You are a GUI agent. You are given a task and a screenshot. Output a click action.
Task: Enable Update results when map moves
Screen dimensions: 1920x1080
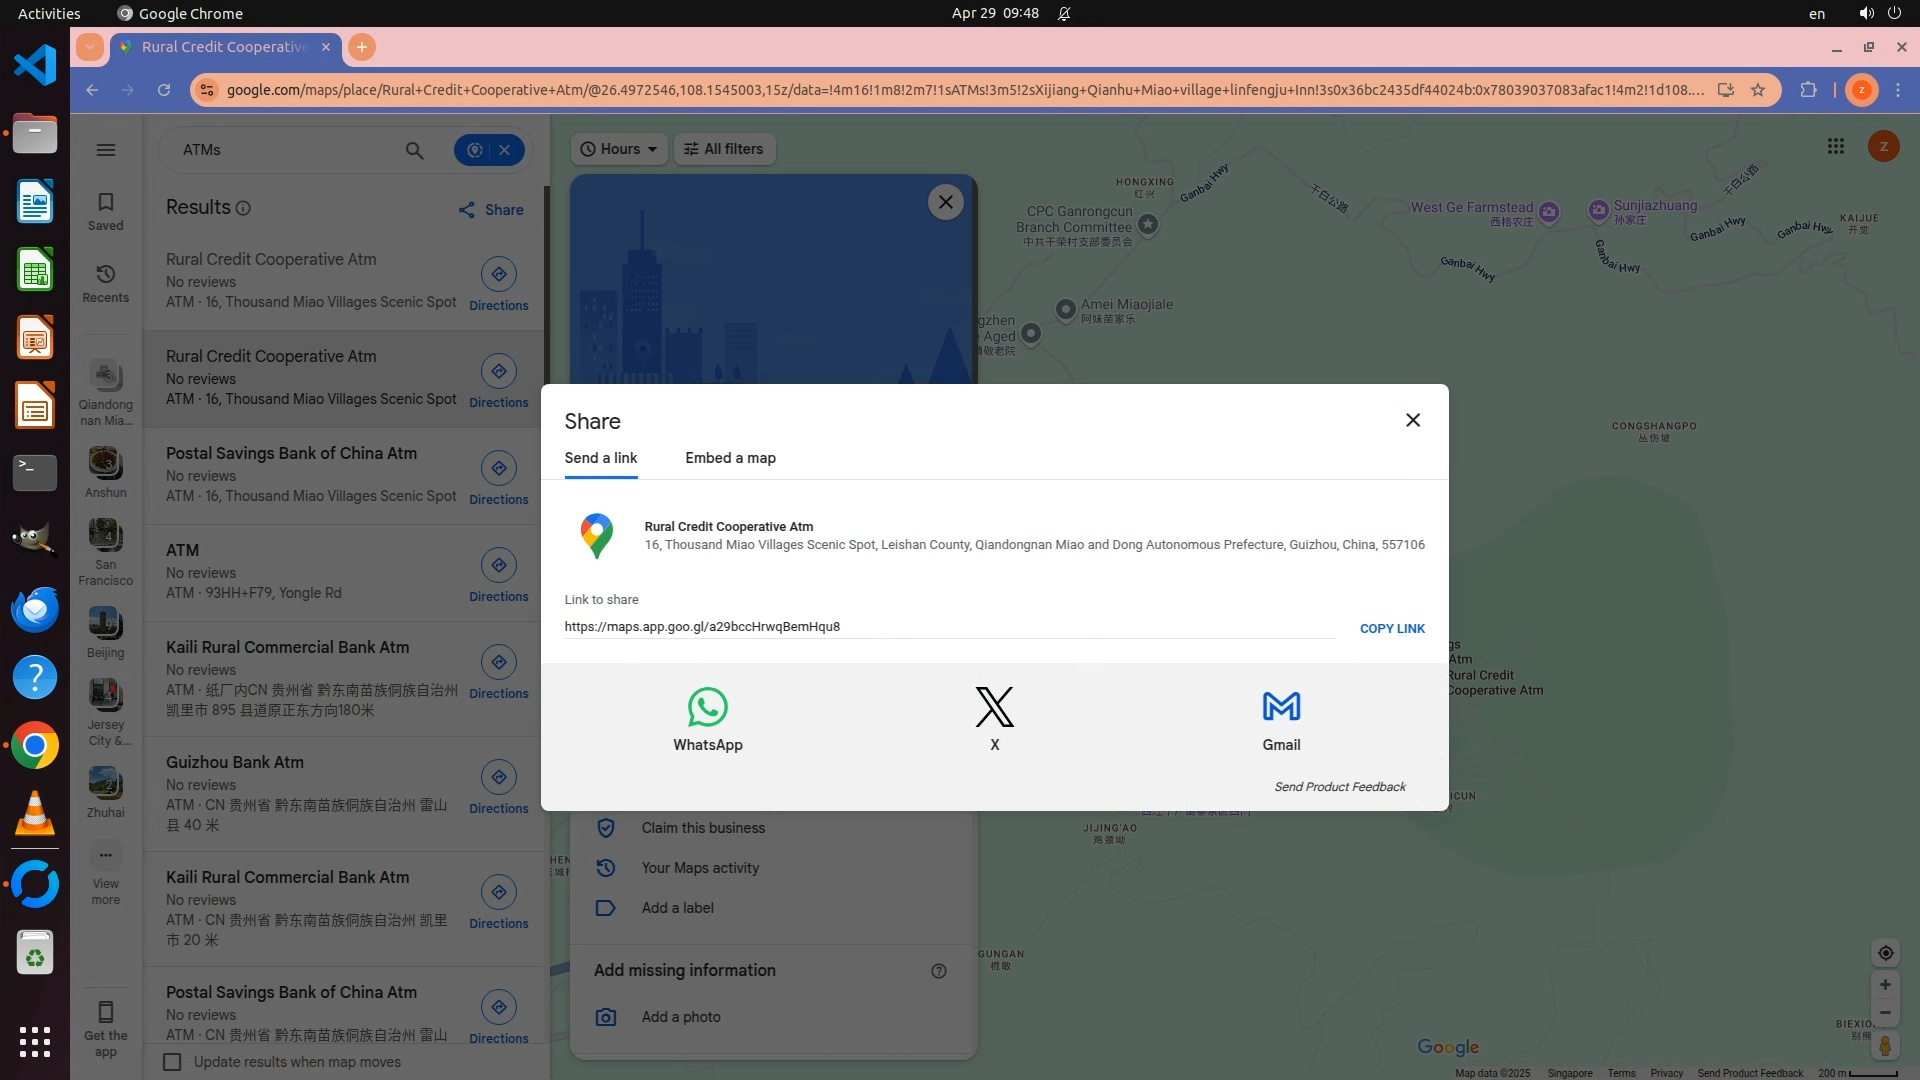pos(172,1062)
